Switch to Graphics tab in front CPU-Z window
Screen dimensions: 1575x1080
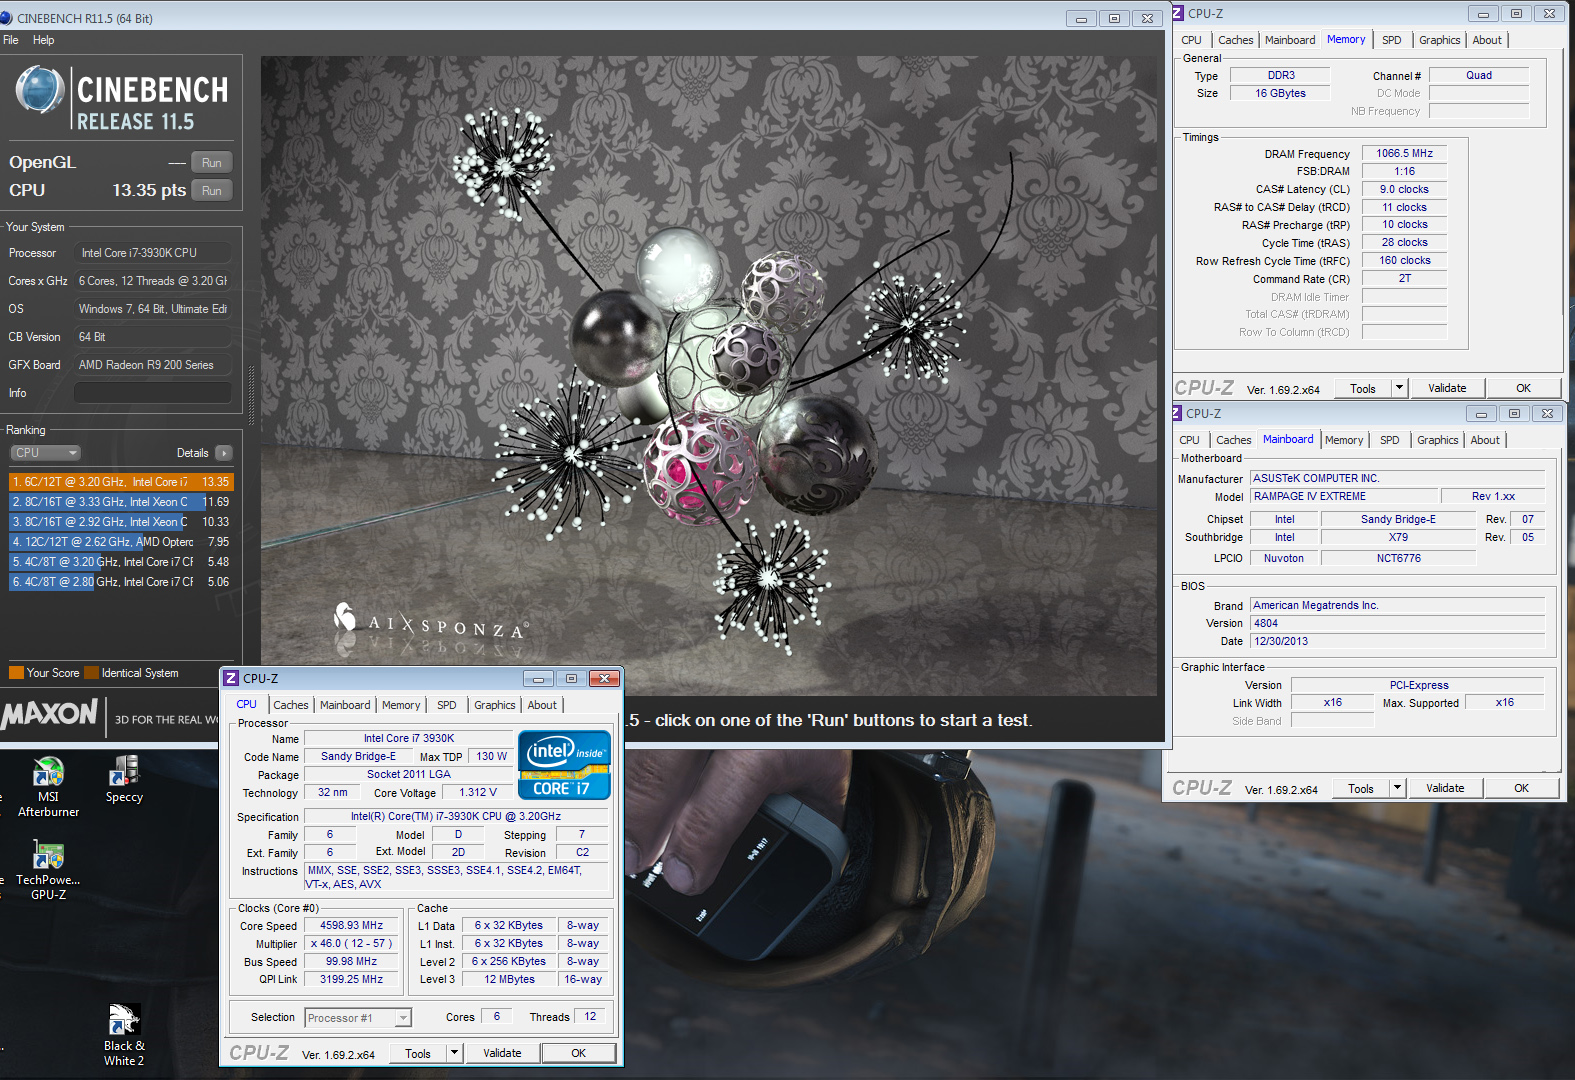[x=495, y=705]
